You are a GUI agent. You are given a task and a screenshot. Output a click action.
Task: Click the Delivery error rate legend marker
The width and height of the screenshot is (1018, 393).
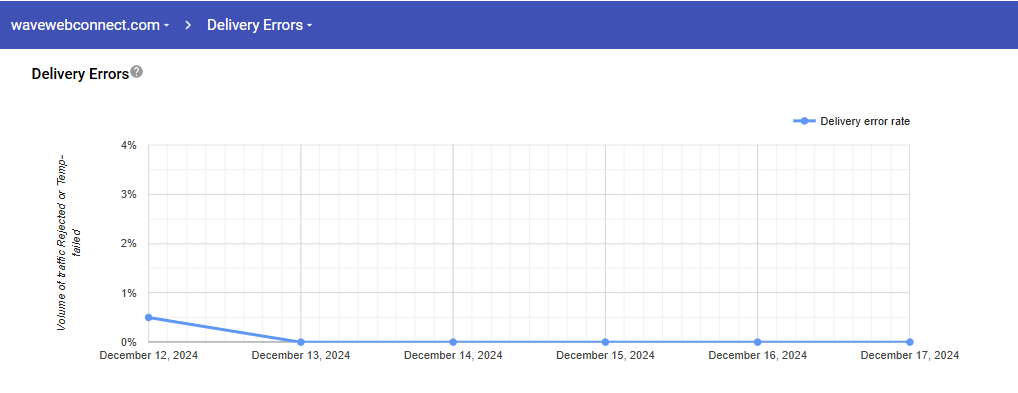[804, 121]
